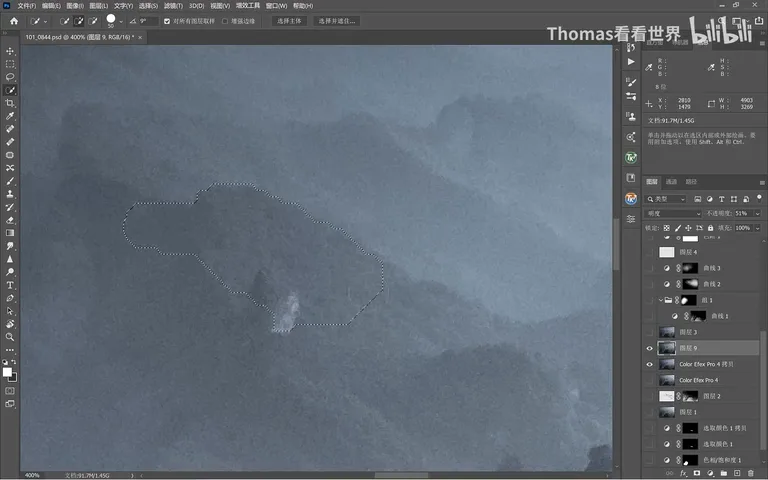Click the Add layer mask icon
Image resolution: width=768 pixels, height=480 pixels.
(x=696, y=473)
